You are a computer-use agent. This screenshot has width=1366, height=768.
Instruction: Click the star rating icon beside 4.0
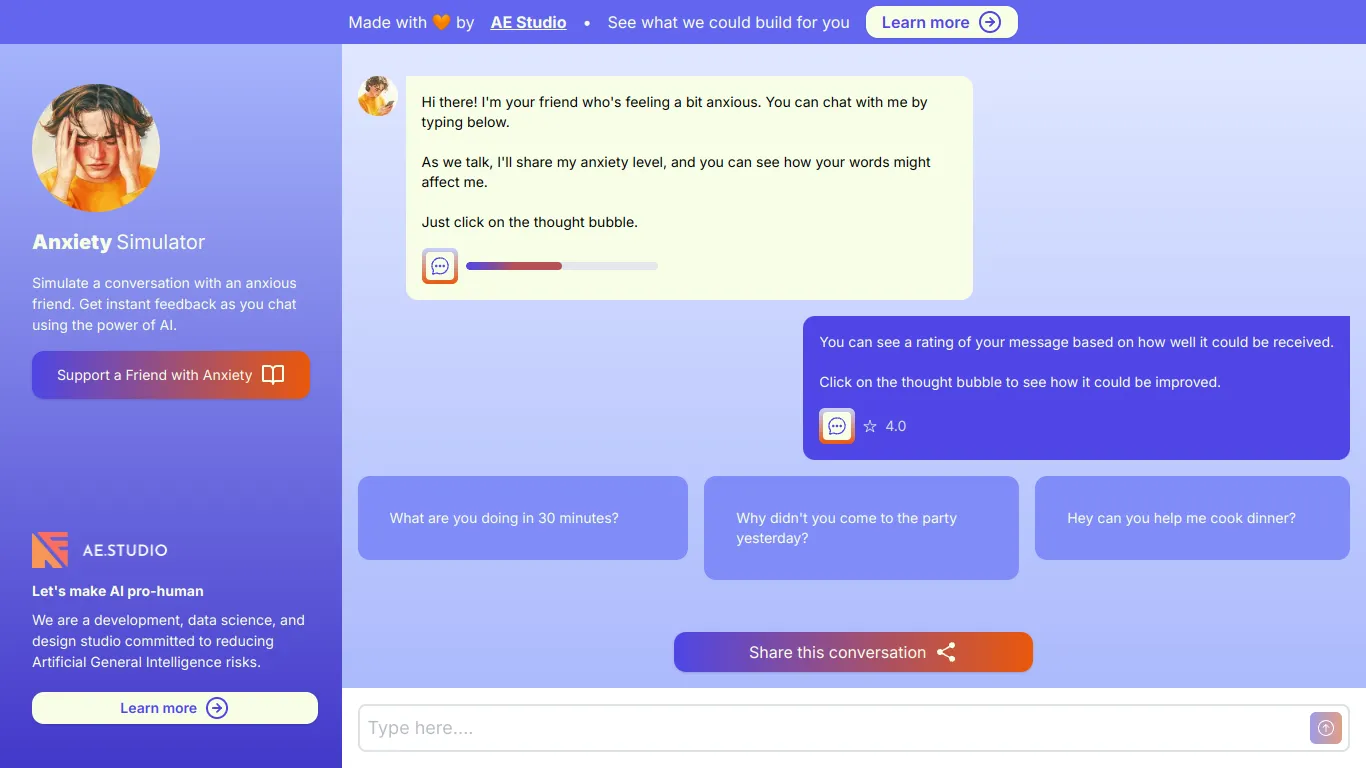[870, 426]
